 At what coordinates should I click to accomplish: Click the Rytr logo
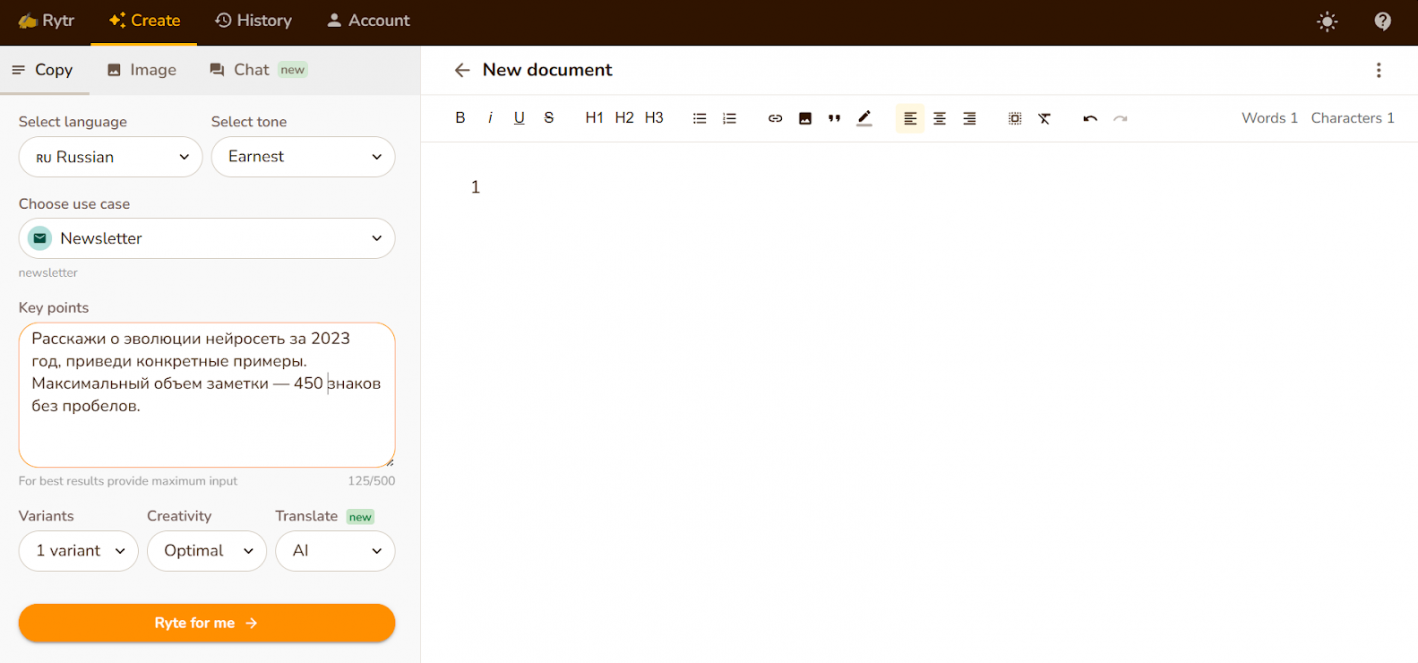(46, 20)
